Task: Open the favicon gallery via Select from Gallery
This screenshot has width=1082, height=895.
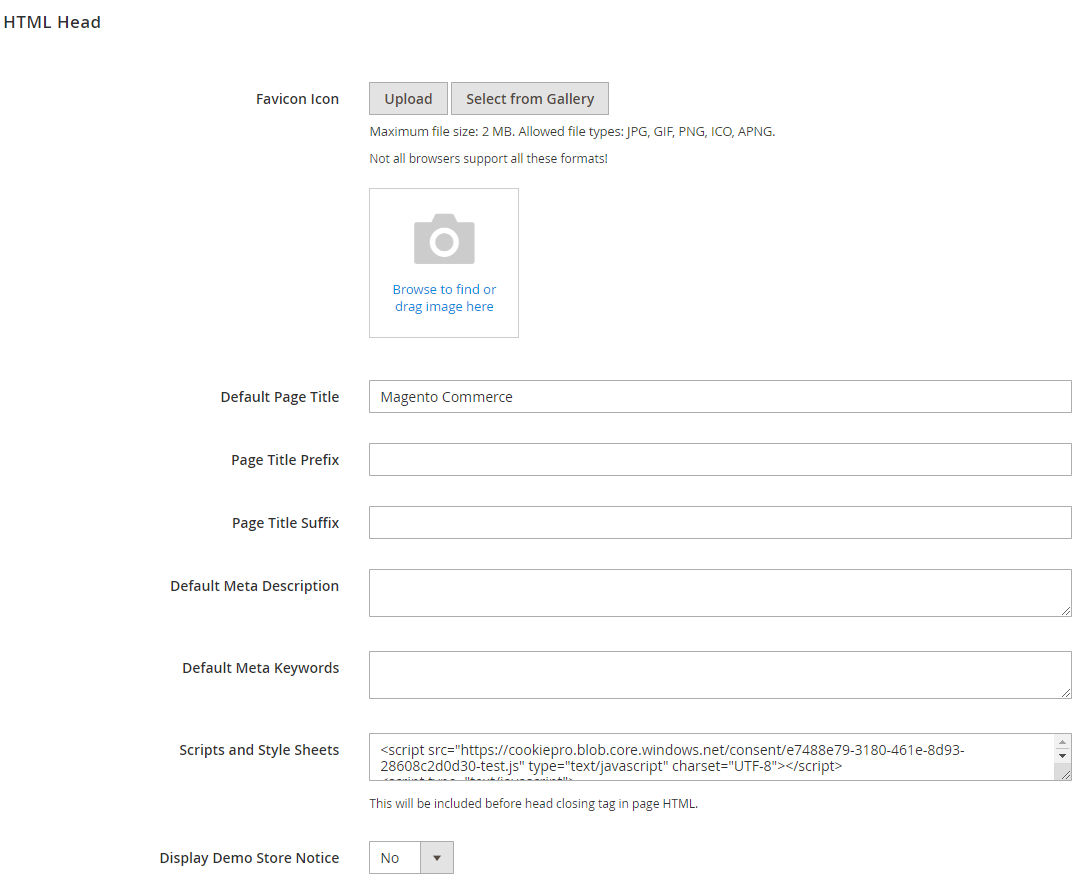Action: tap(530, 98)
